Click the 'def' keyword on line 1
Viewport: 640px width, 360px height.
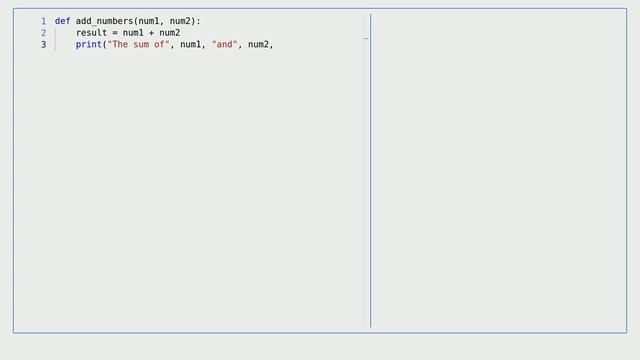pos(62,21)
